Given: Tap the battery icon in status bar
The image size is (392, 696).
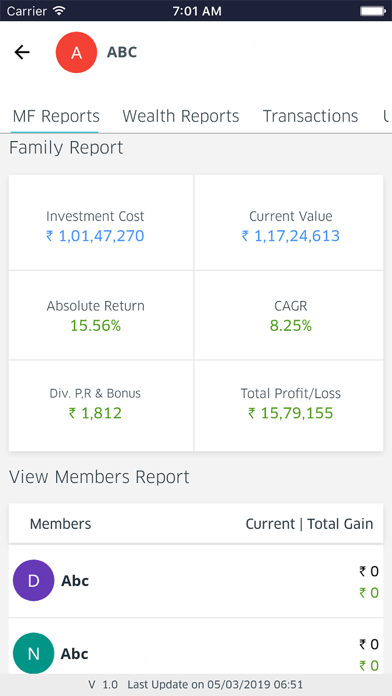Looking at the screenshot, I should (x=373, y=11).
